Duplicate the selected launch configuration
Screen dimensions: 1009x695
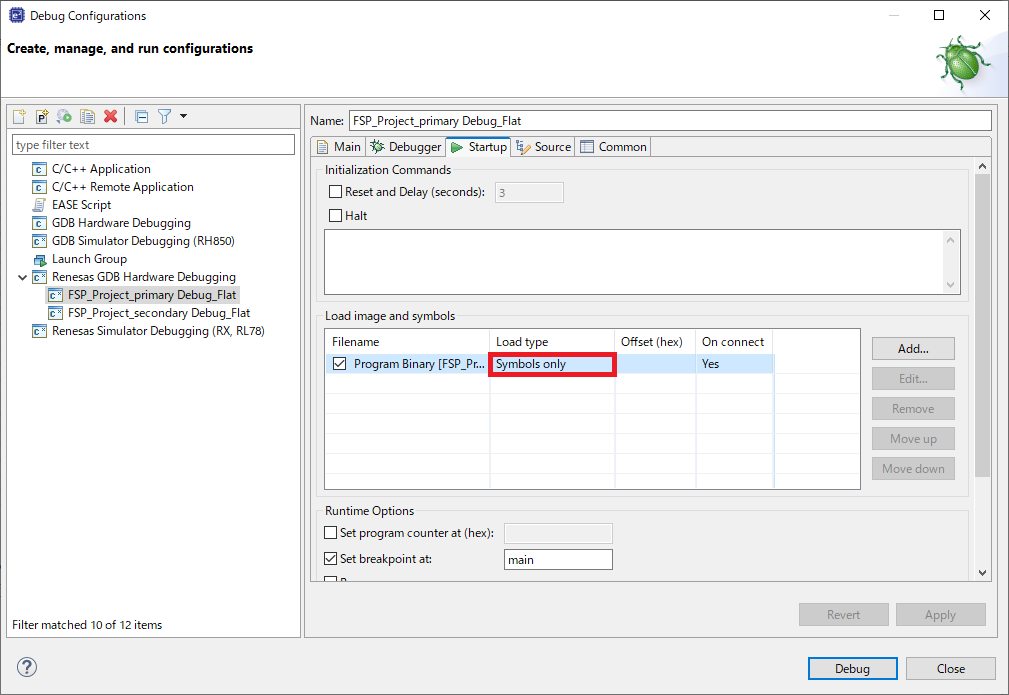pos(87,117)
